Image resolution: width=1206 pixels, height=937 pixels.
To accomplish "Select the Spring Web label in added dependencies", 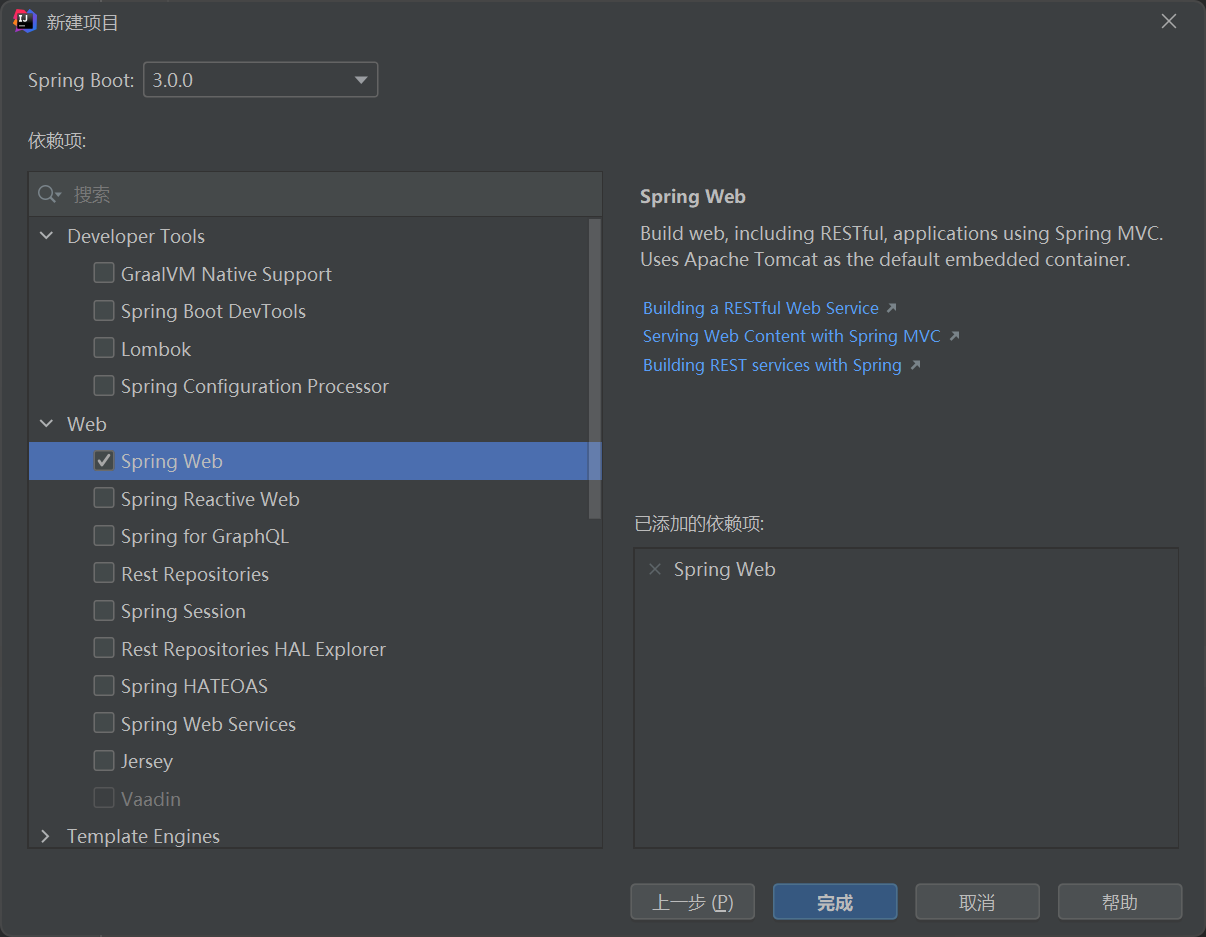I will [724, 569].
